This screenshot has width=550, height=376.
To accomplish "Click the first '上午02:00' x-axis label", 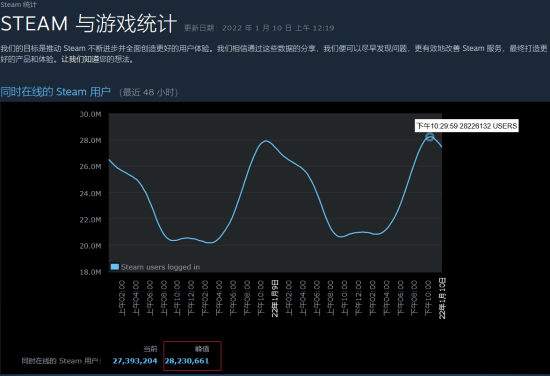I will (122, 298).
